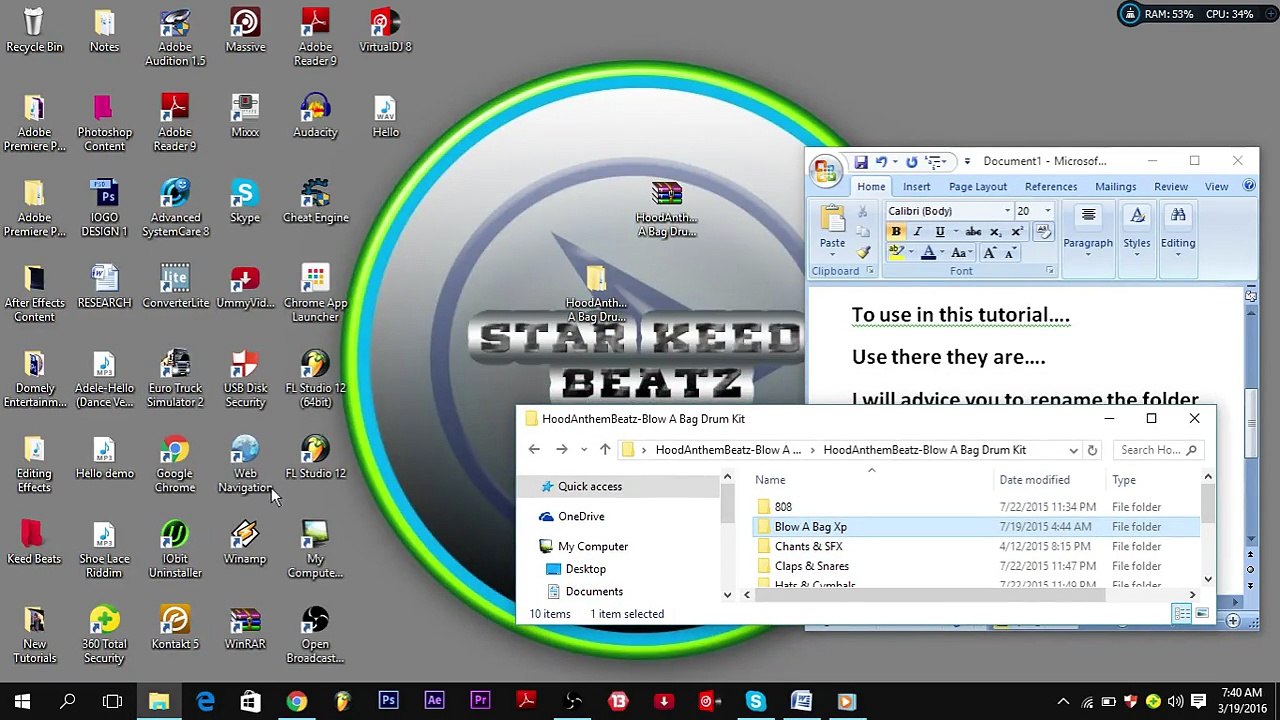
Task: Show hidden system tray icons arrow
Action: pos(1063,702)
